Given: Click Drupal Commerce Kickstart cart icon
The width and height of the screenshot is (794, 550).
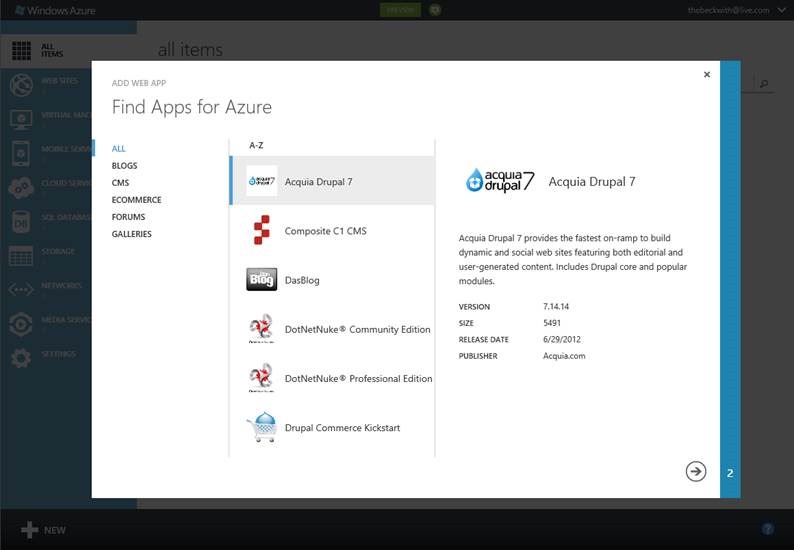Looking at the screenshot, I should [262, 427].
